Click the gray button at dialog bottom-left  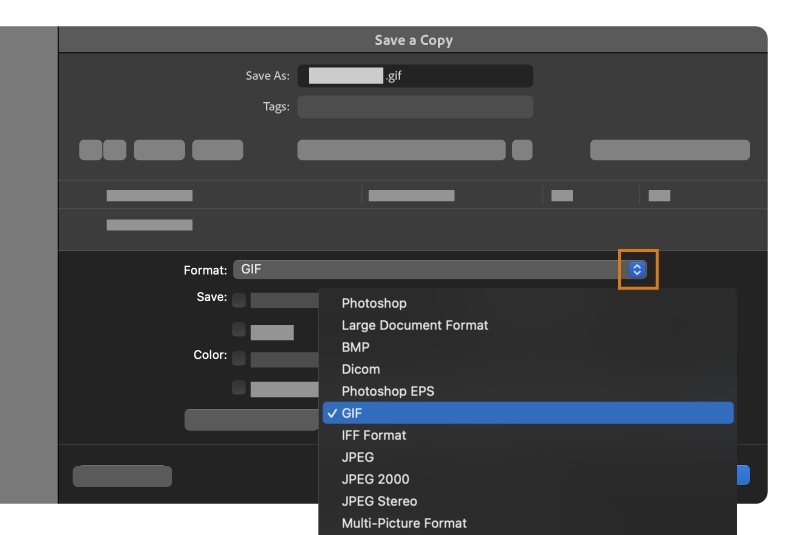coord(122,476)
